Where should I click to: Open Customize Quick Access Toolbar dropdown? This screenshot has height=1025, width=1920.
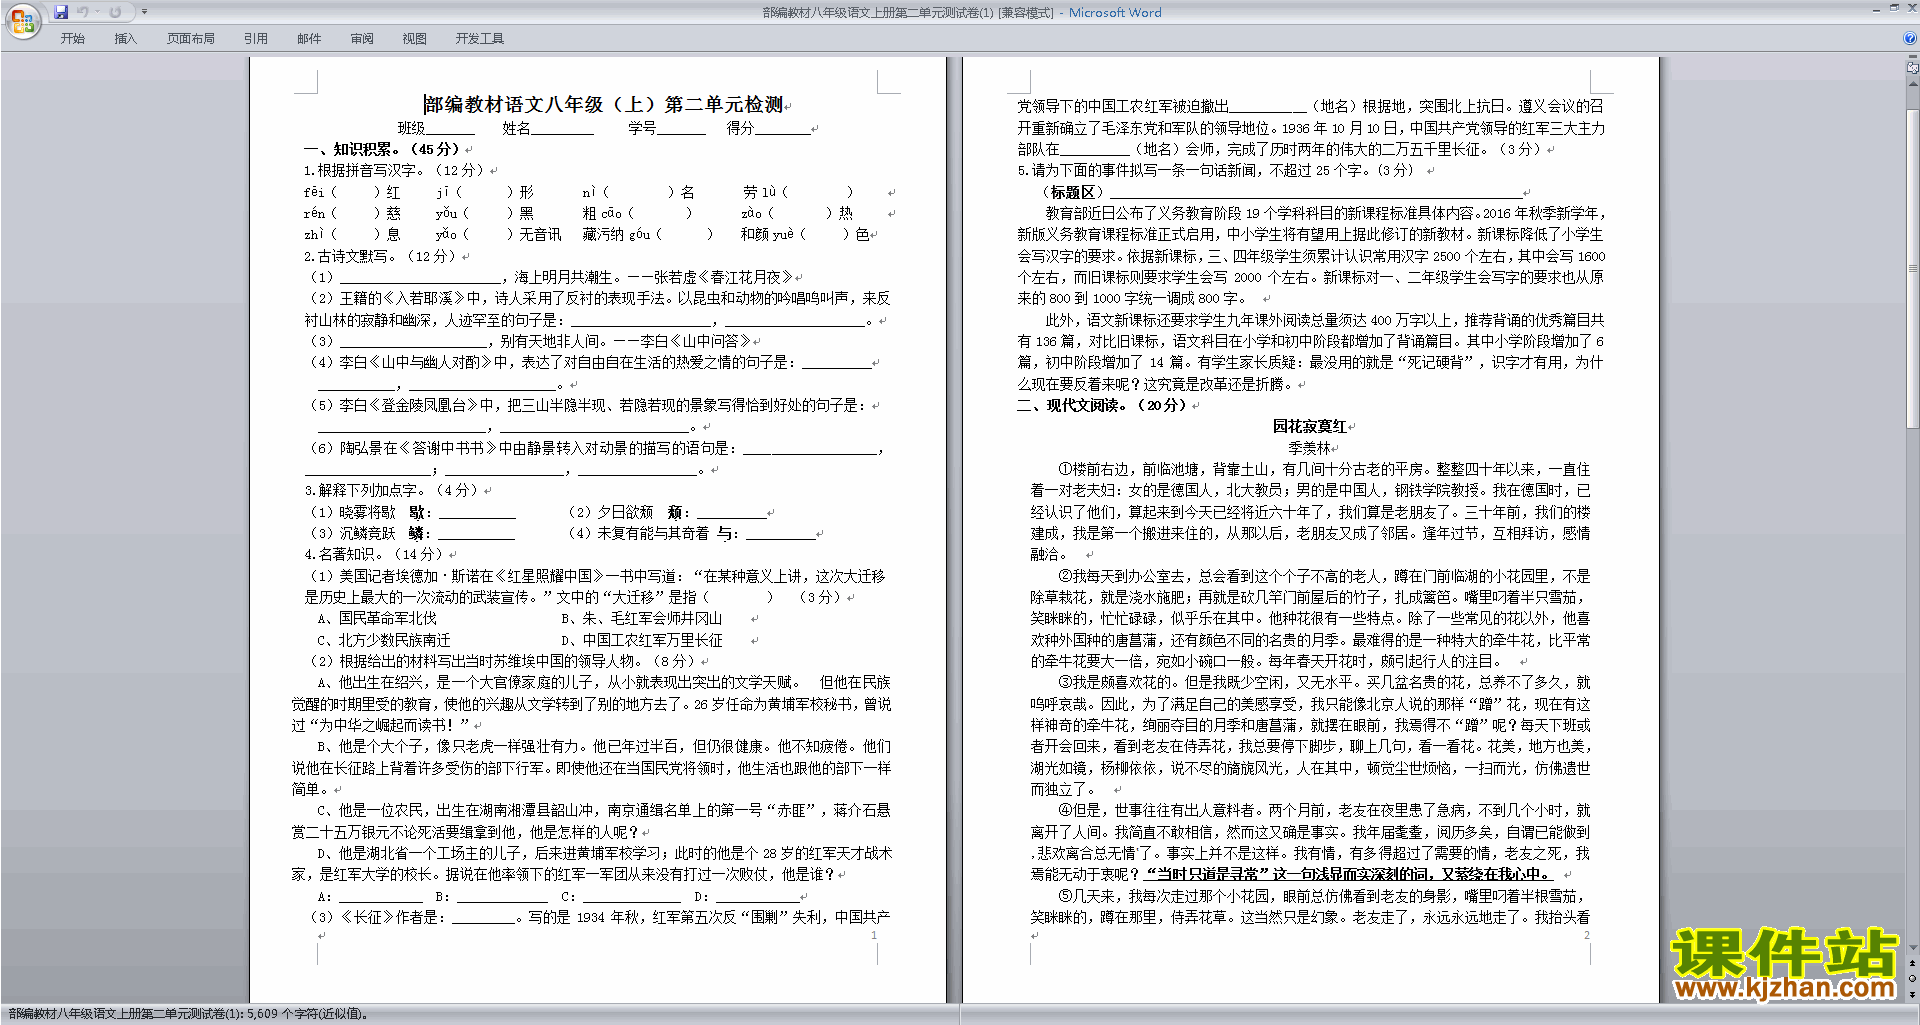click(x=144, y=12)
